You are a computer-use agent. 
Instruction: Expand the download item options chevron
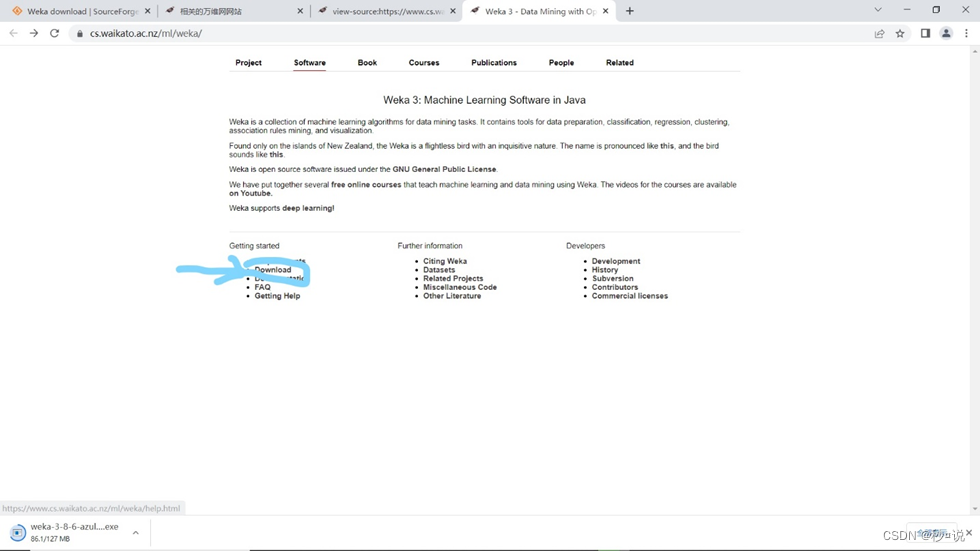coord(136,533)
